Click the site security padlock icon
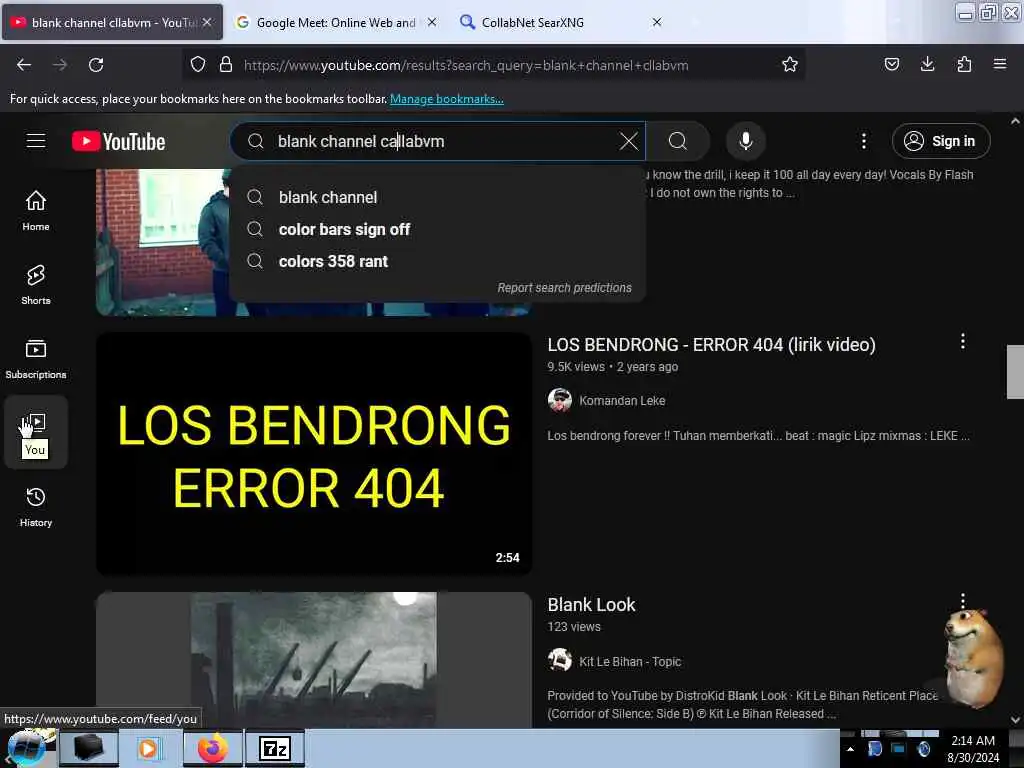Viewport: 1024px width, 768px height. tap(226, 65)
